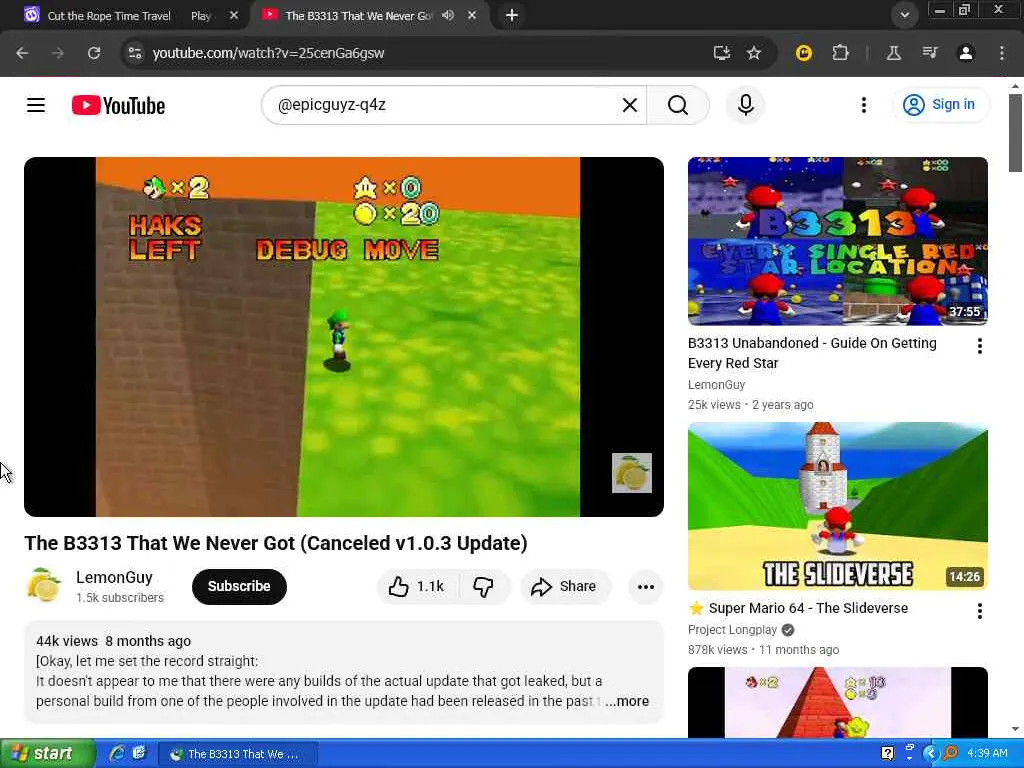The height and width of the screenshot is (768, 1024).
Task: Select B3313 browser taskbar button
Action: (x=238, y=754)
